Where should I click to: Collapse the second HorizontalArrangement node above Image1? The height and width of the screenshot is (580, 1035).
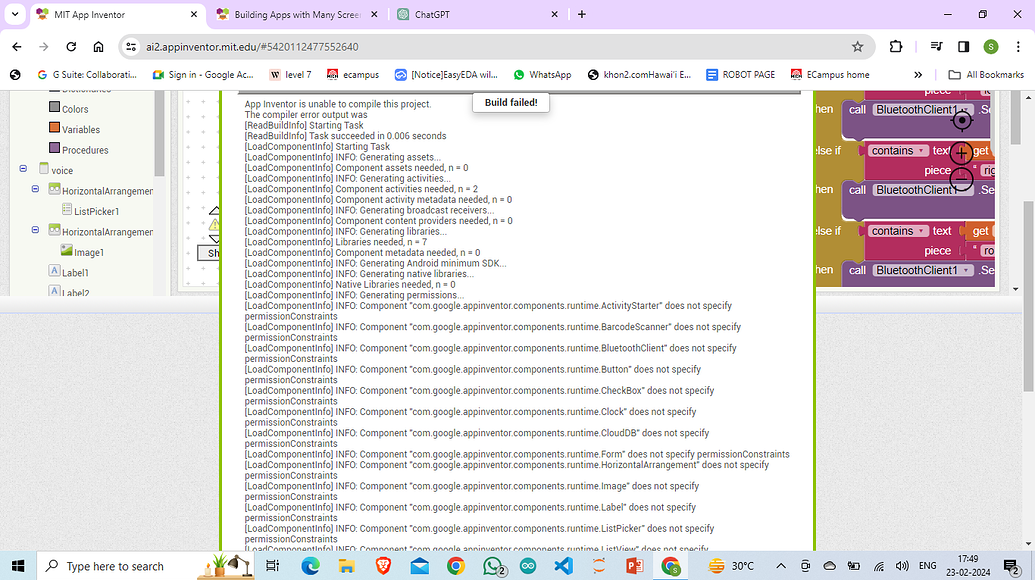click(36, 230)
